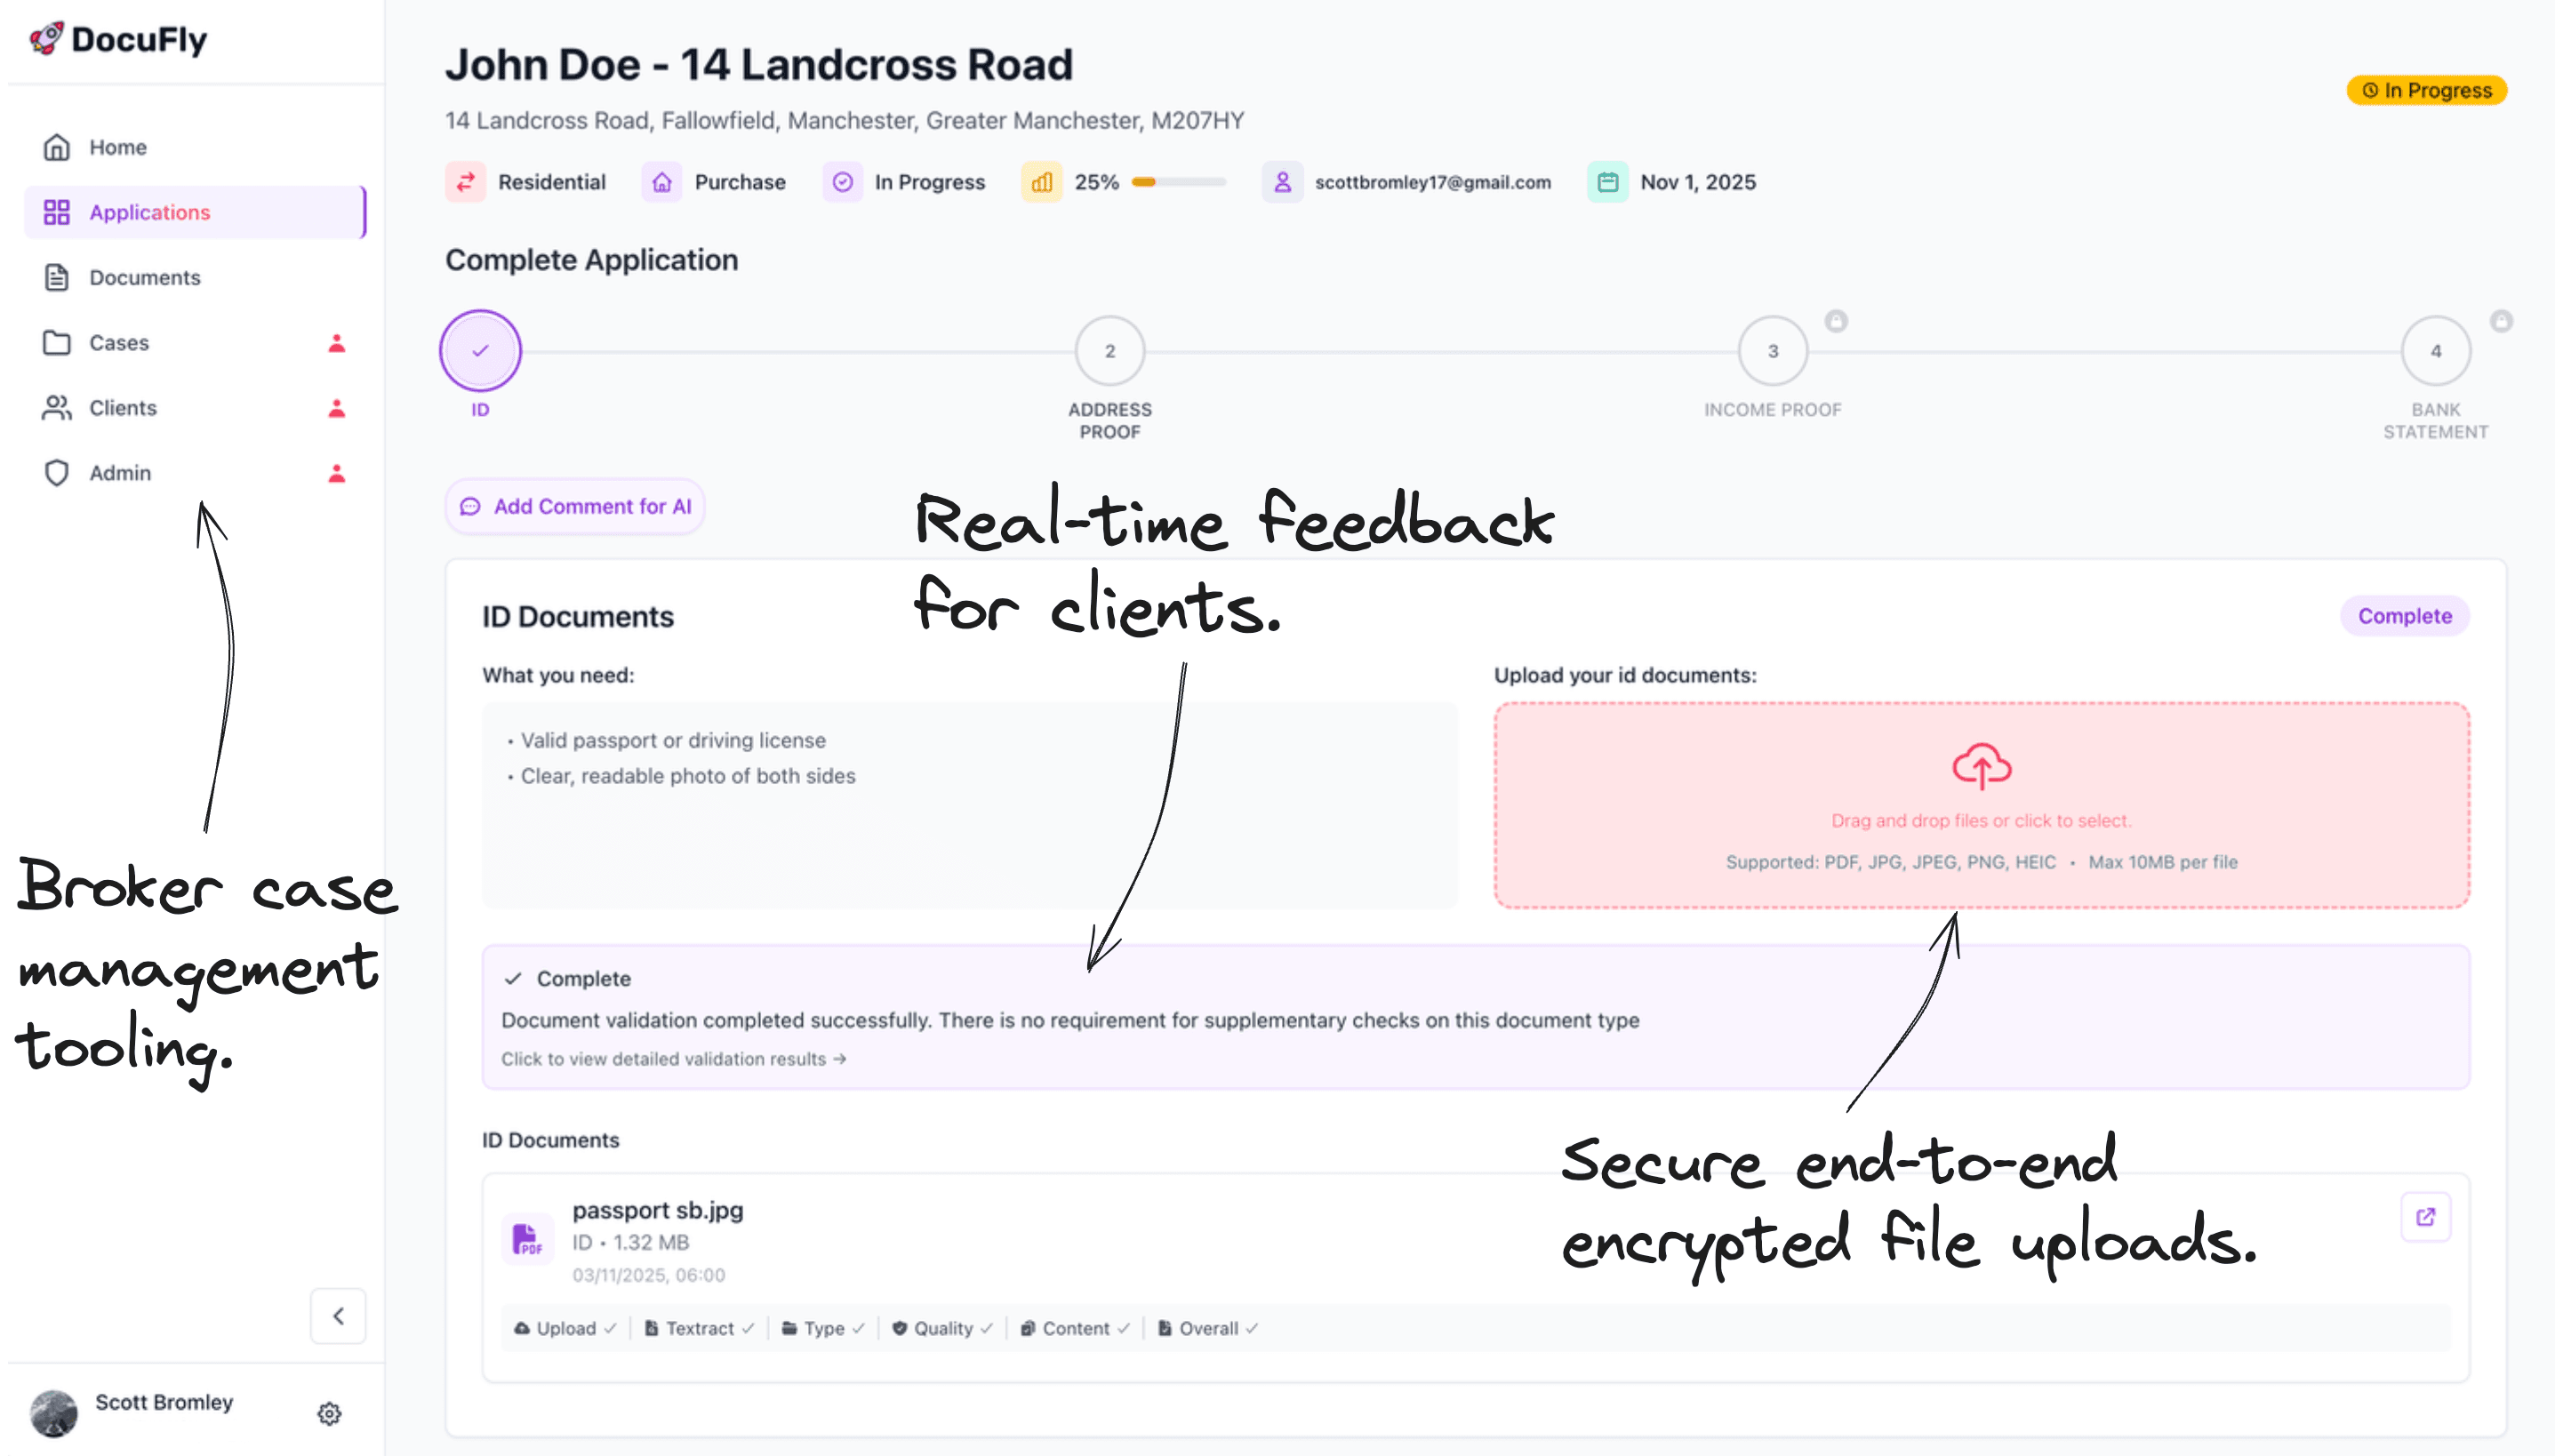
Task: Click to view detailed validation results
Action: point(673,1059)
